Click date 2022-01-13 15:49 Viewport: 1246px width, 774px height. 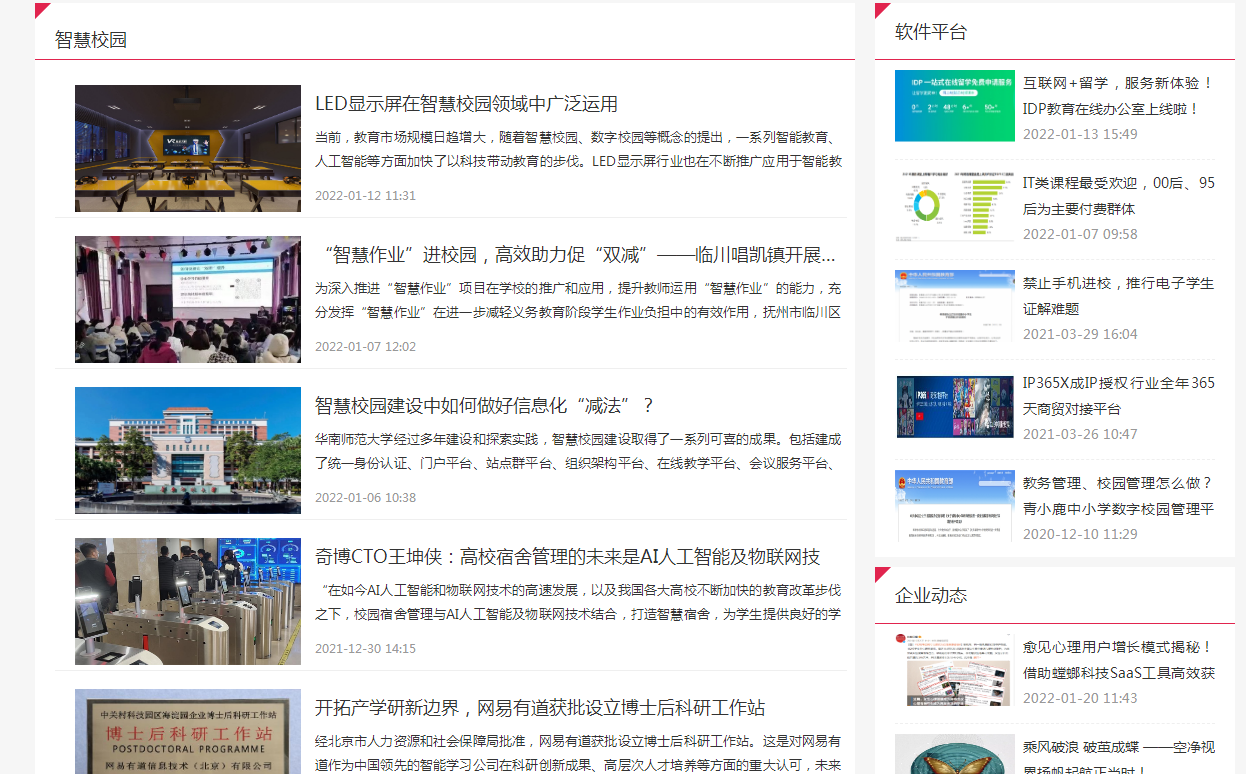(x=1080, y=134)
